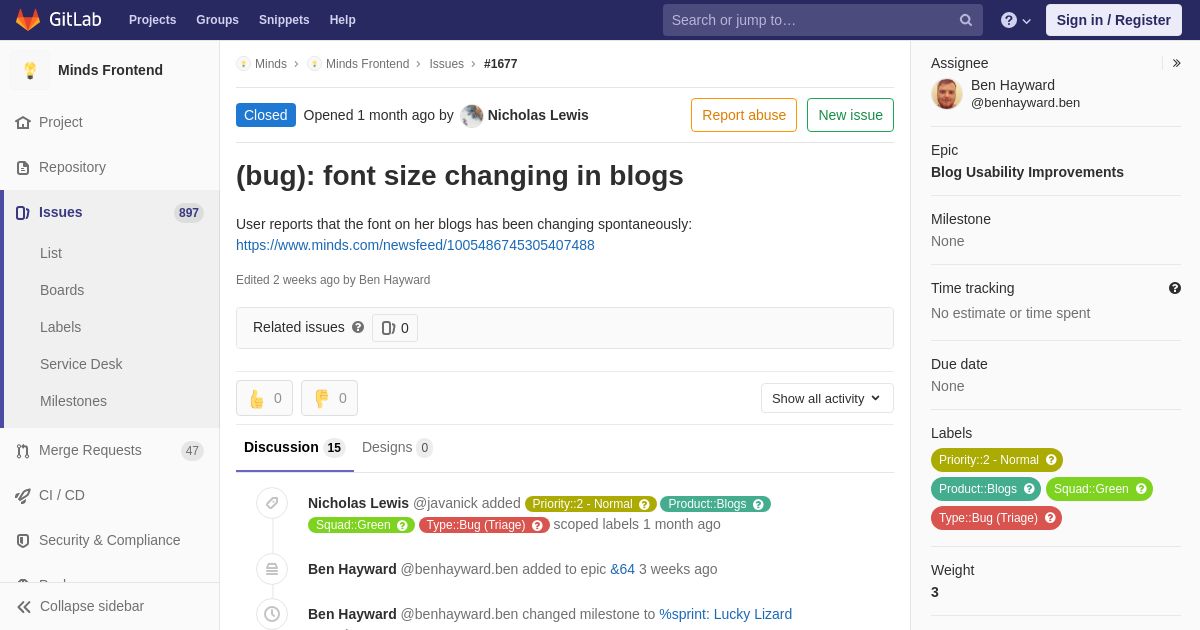Click the Collapse sidebar chevrons icon
The width and height of the screenshot is (1200, 630).
tap(24, 606)
